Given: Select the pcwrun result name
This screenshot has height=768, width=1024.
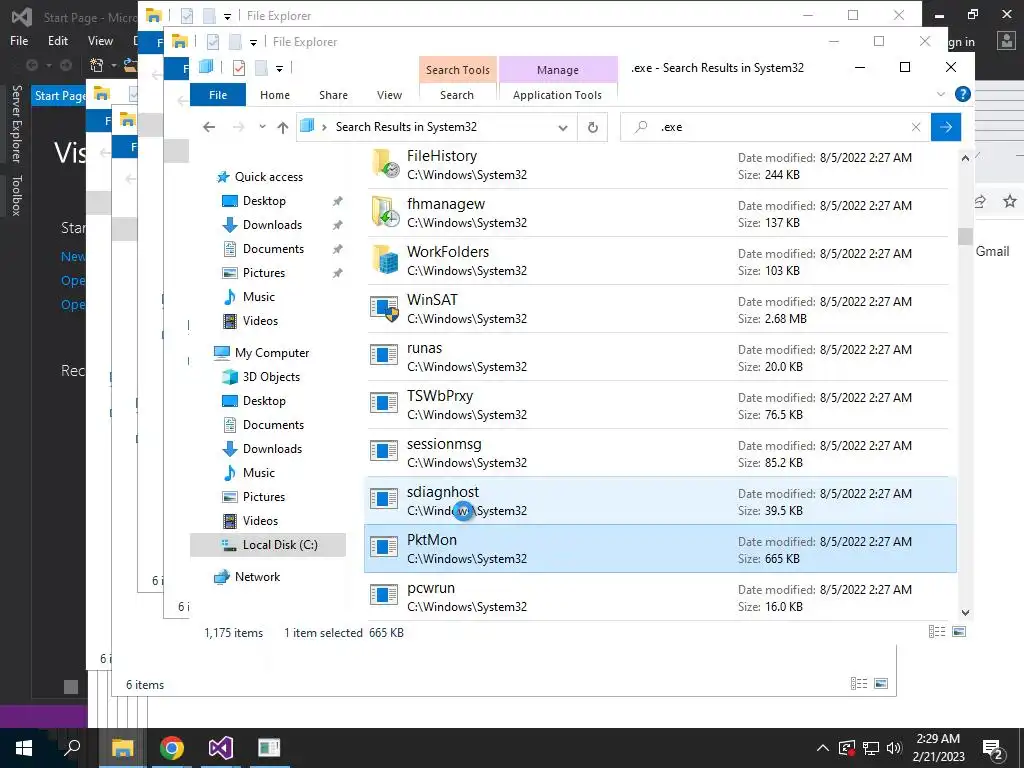Looking at the screenshot, I should pyautogui.click(x=431, y=588).
